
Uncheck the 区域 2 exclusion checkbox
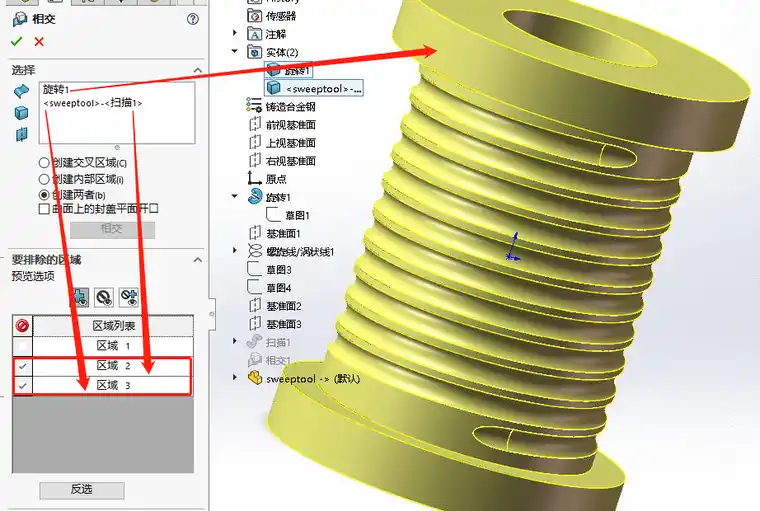(22, 367)
